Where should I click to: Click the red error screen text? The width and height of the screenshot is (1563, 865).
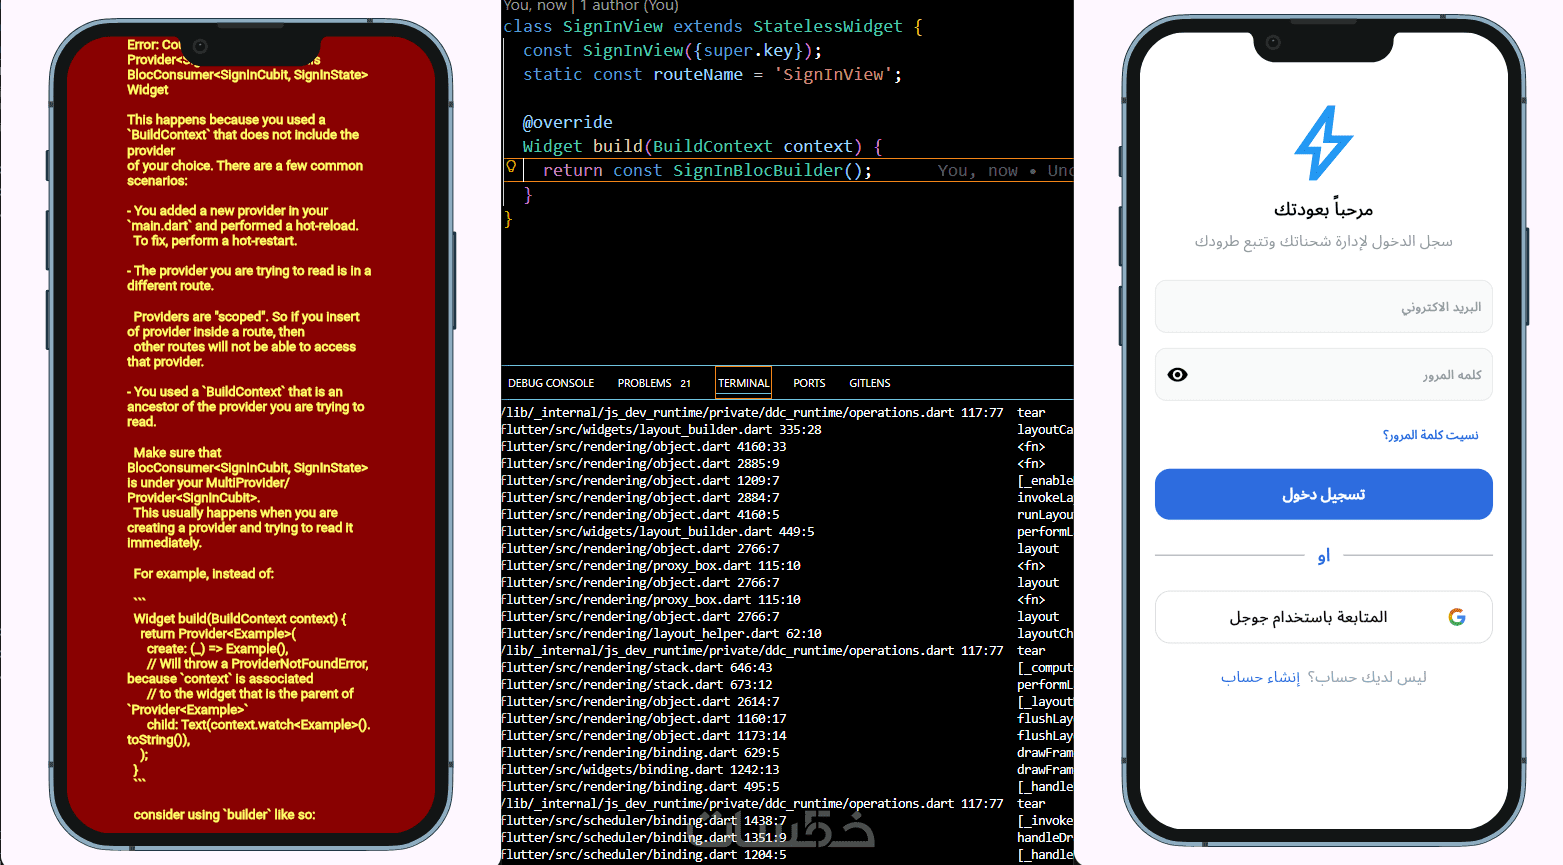point(249,430)
